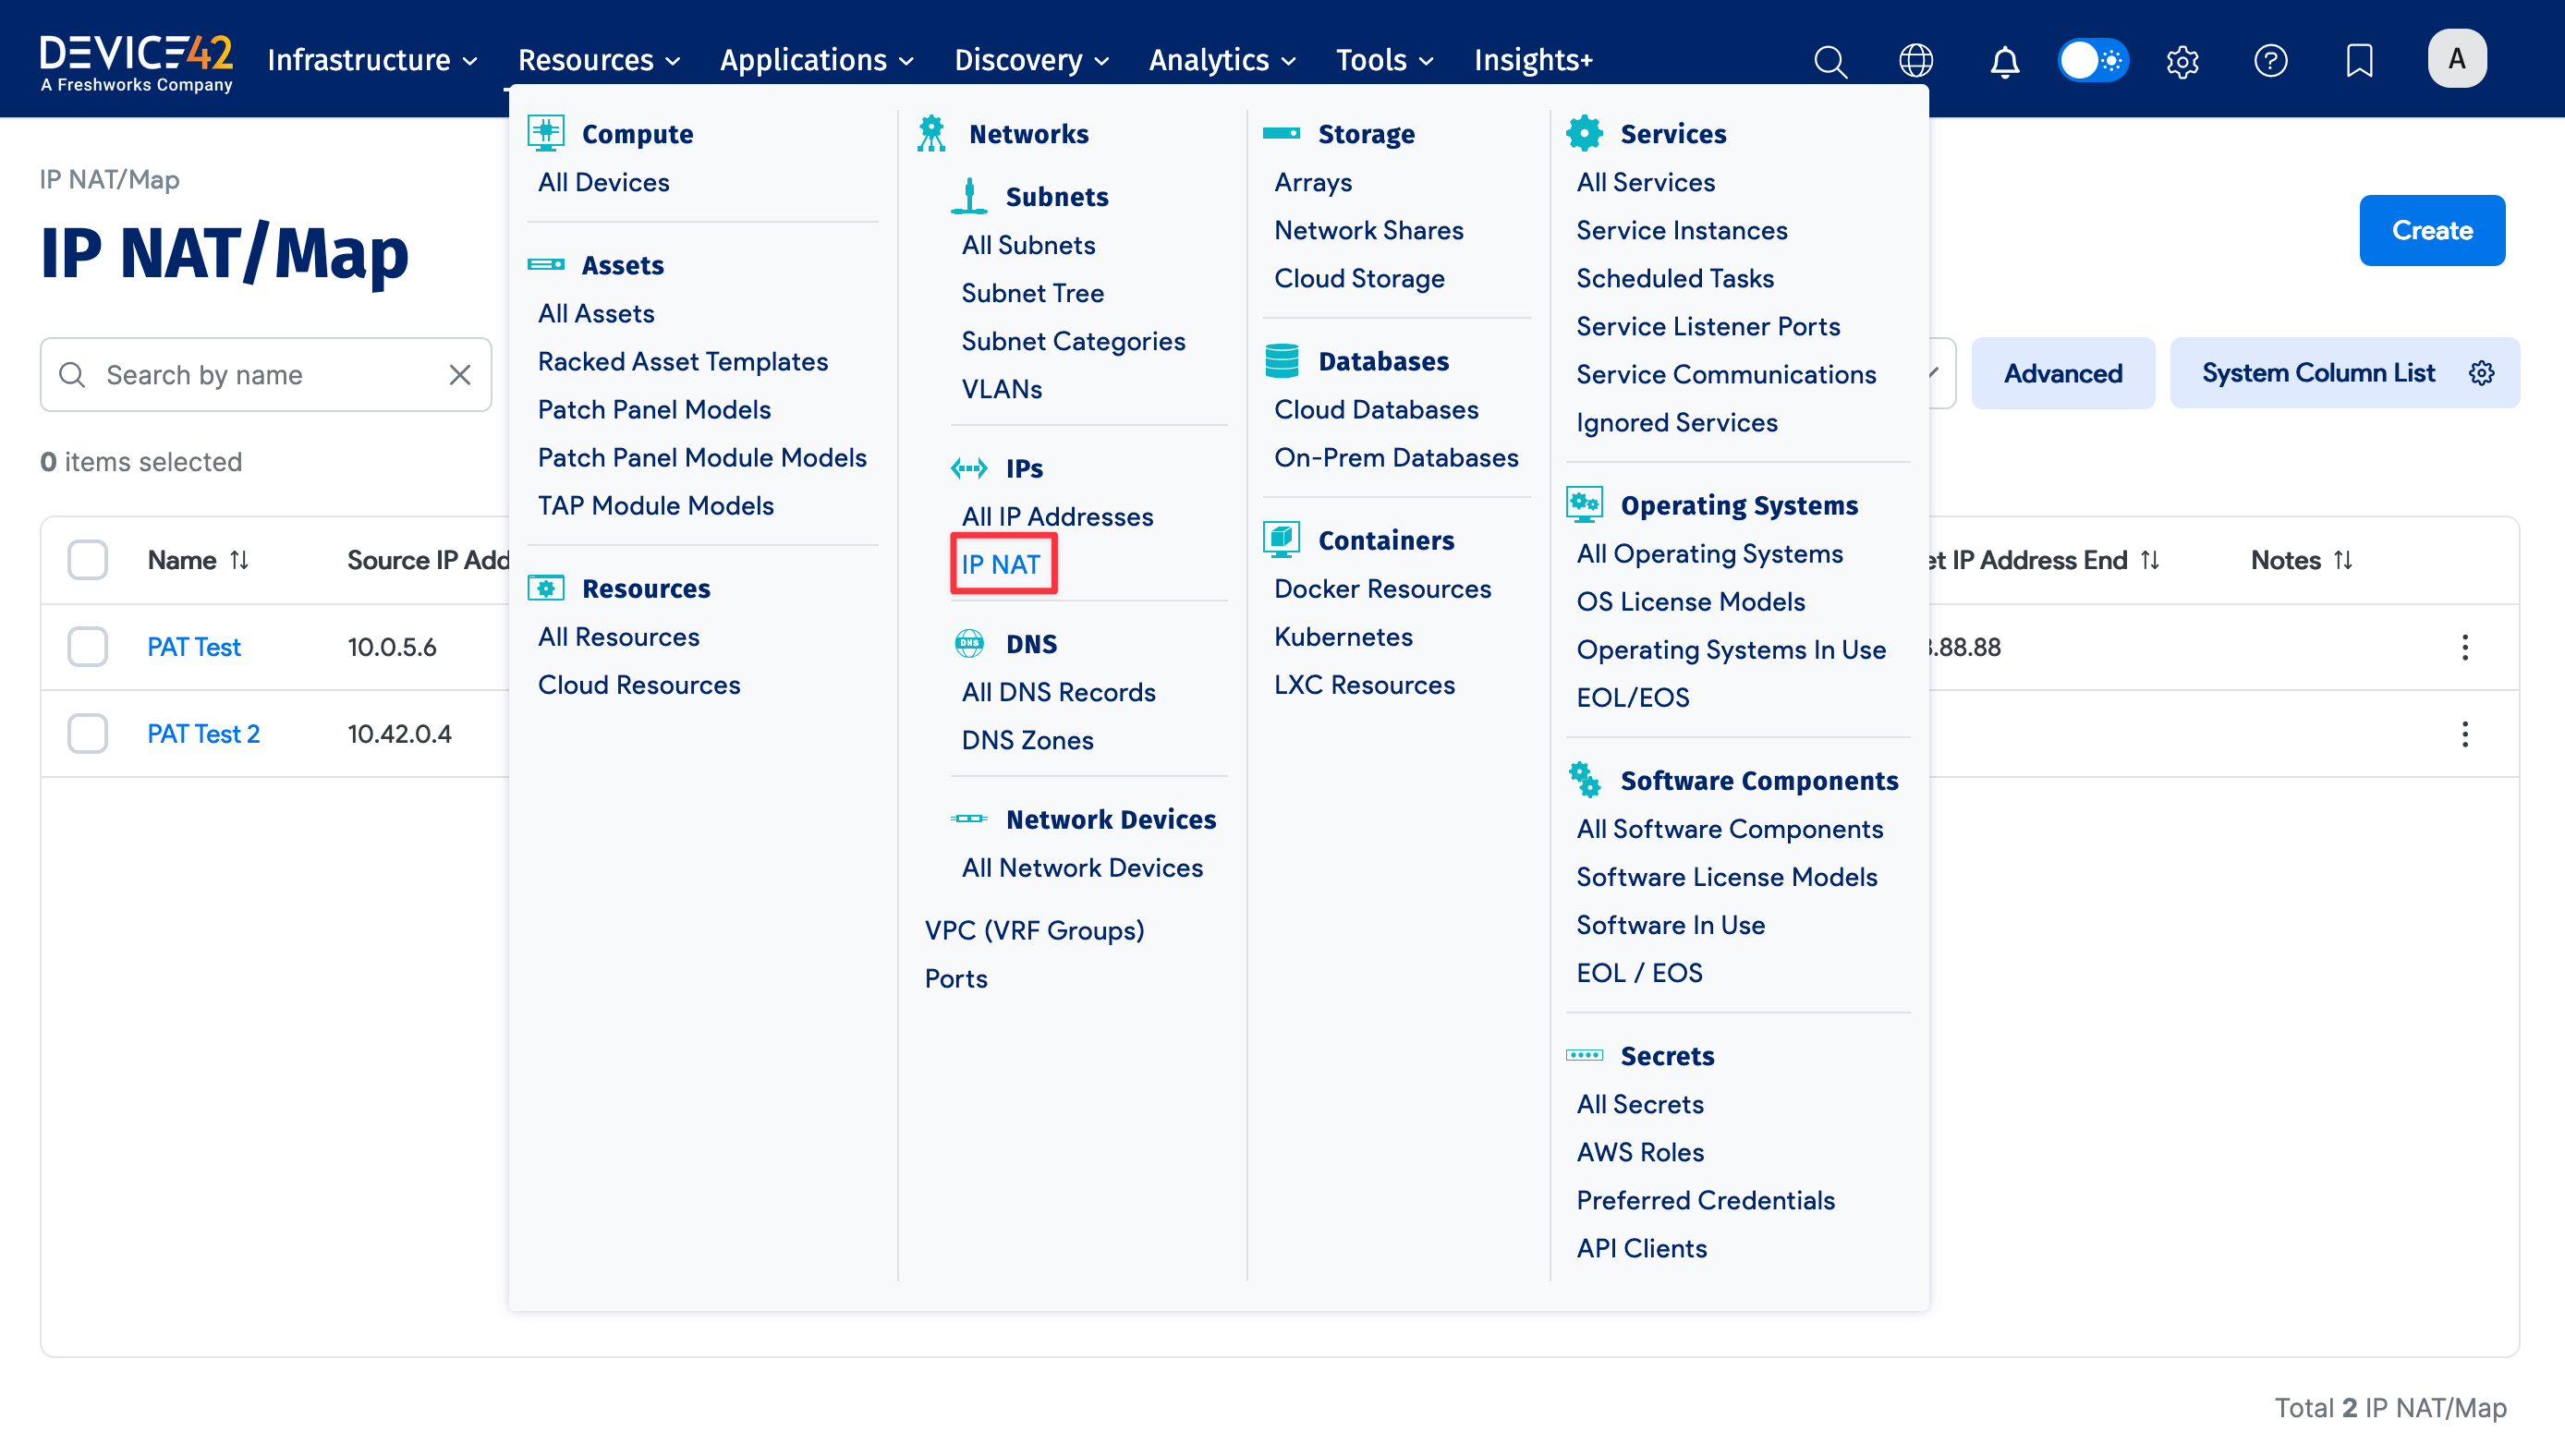Clear the search field with X icon

(x=459, y=375)
